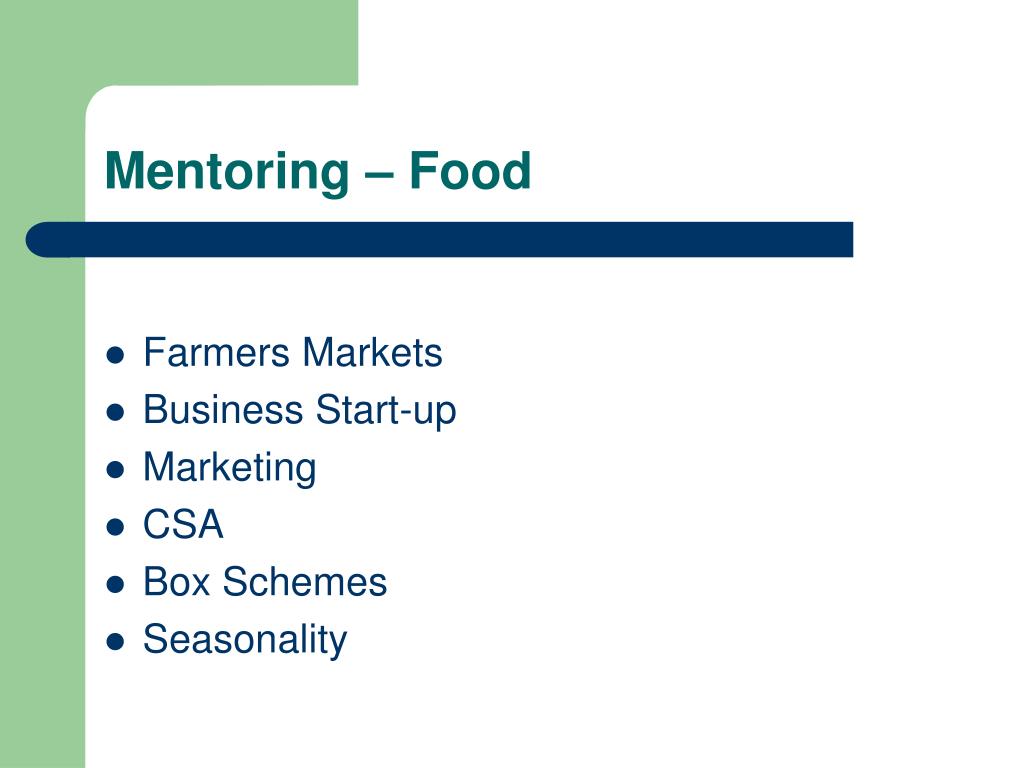The height and width of the screenshot is (768, 1024).
Task: Click the bullet dot beside CSA
Action: coord(115,527)
